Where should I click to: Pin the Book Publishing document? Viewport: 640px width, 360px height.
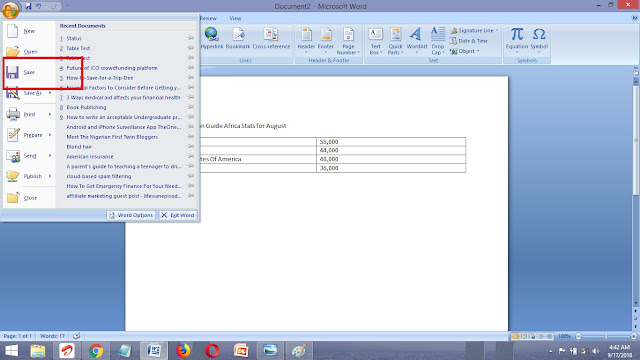(x=191, y=107)
